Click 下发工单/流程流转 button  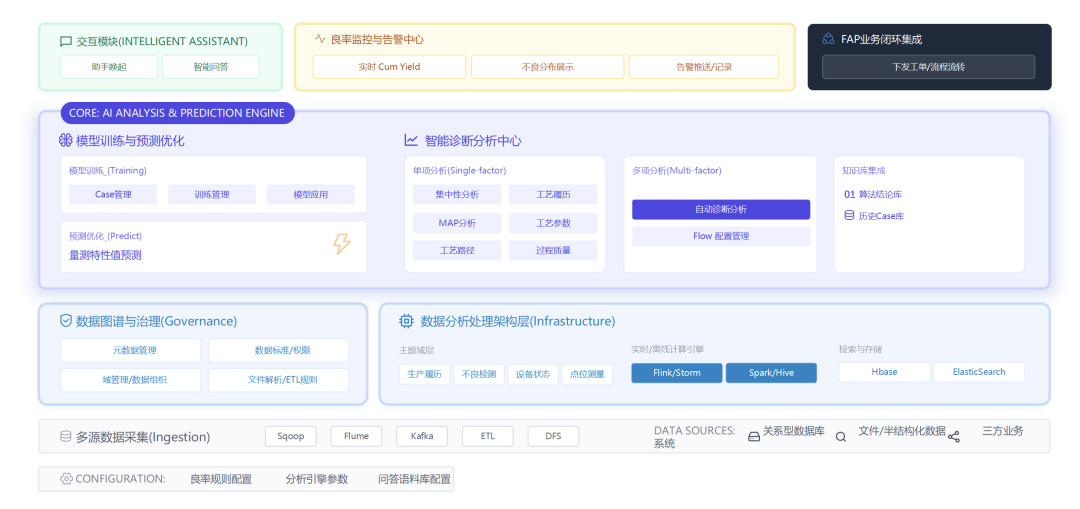[x=928, y=67]
